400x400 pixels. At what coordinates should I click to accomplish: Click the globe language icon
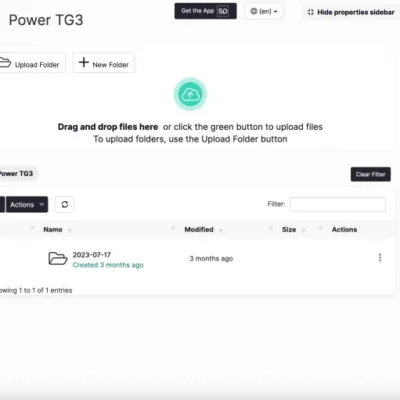254,11
